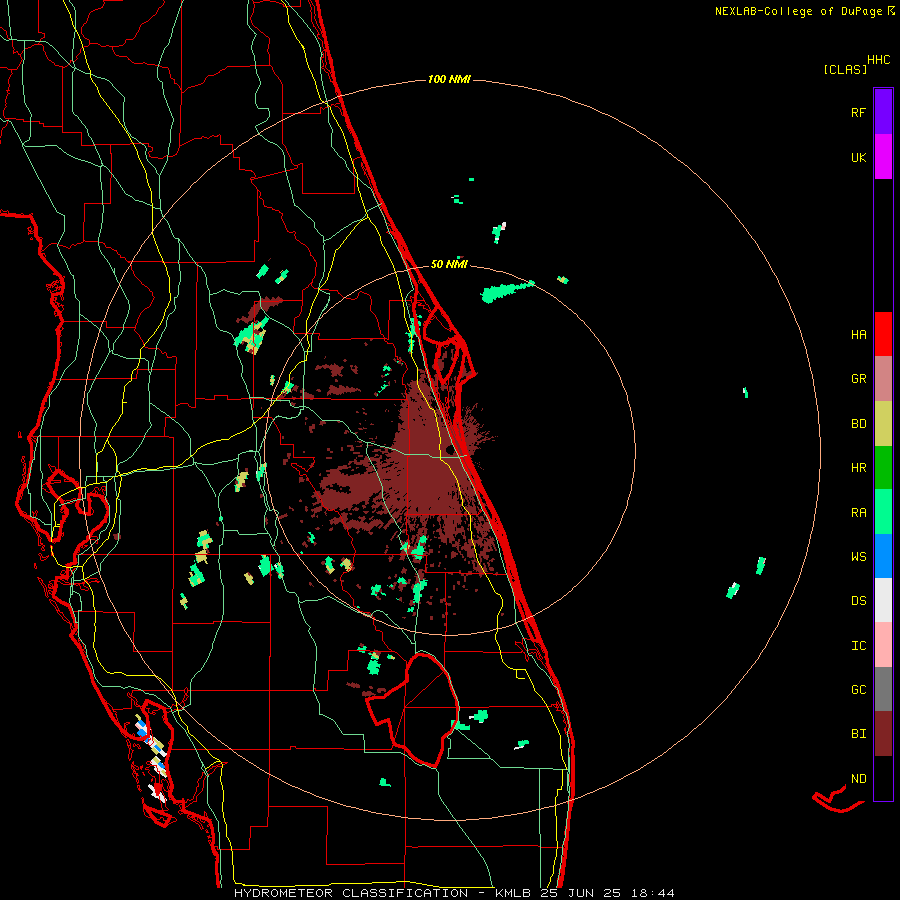Click the HR dark green legend block
The height and width of the screenshot is (900, 900).
[x=883, y=468]
